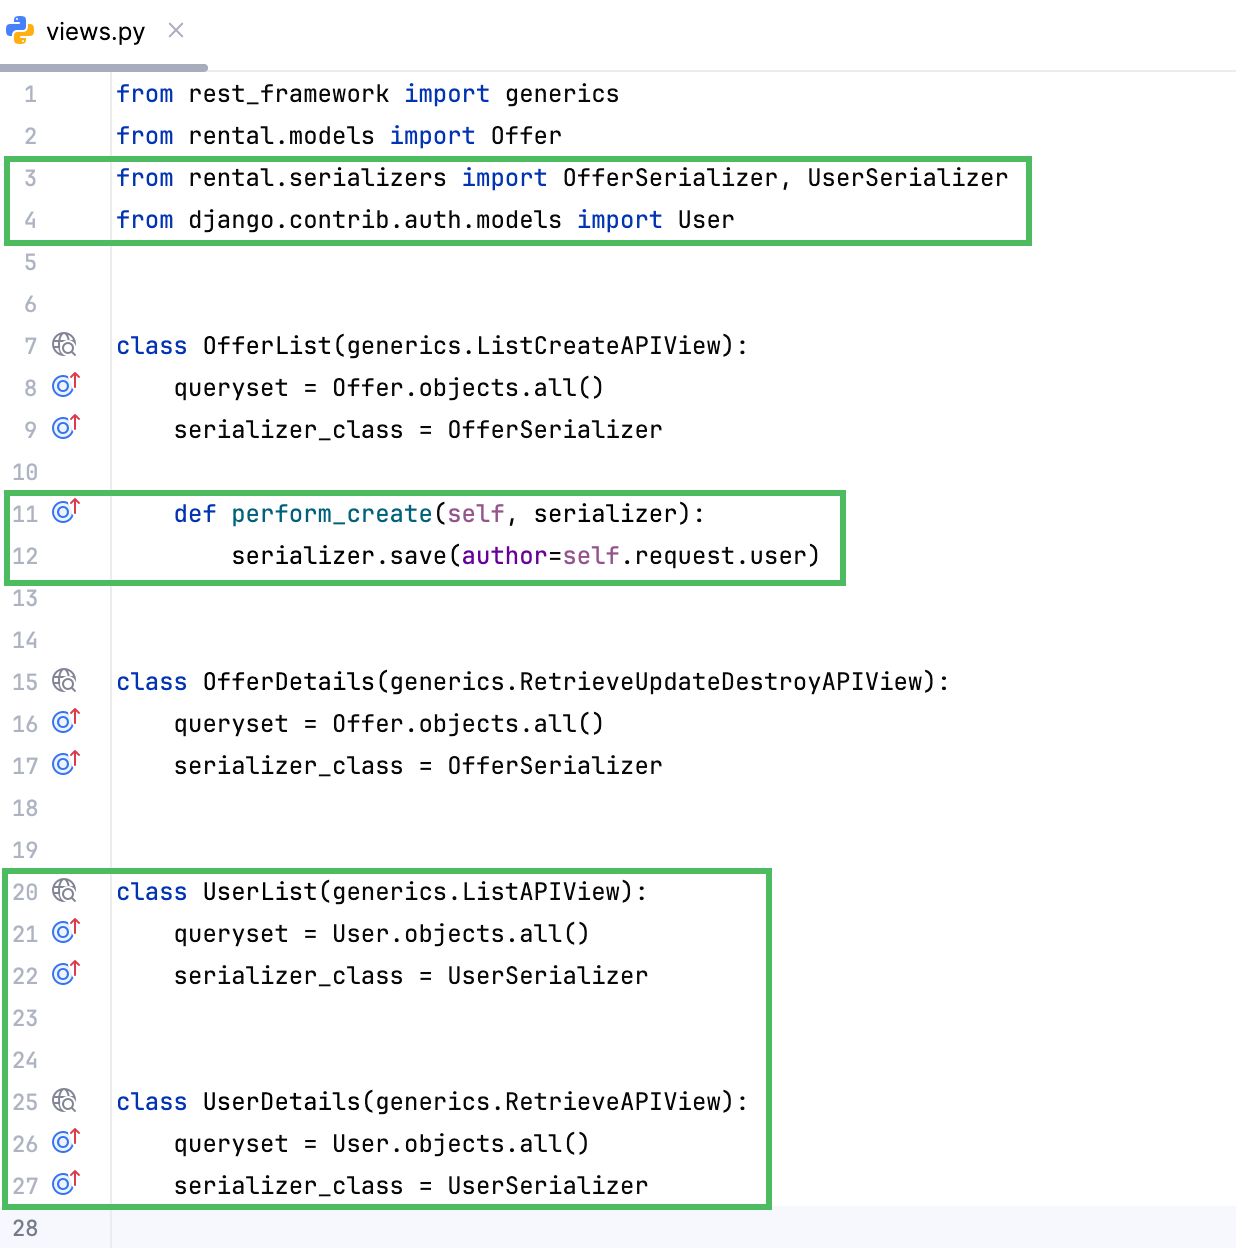
Task: Click the overriding-member gutter icon on line 21
Action: coord(64,933)
